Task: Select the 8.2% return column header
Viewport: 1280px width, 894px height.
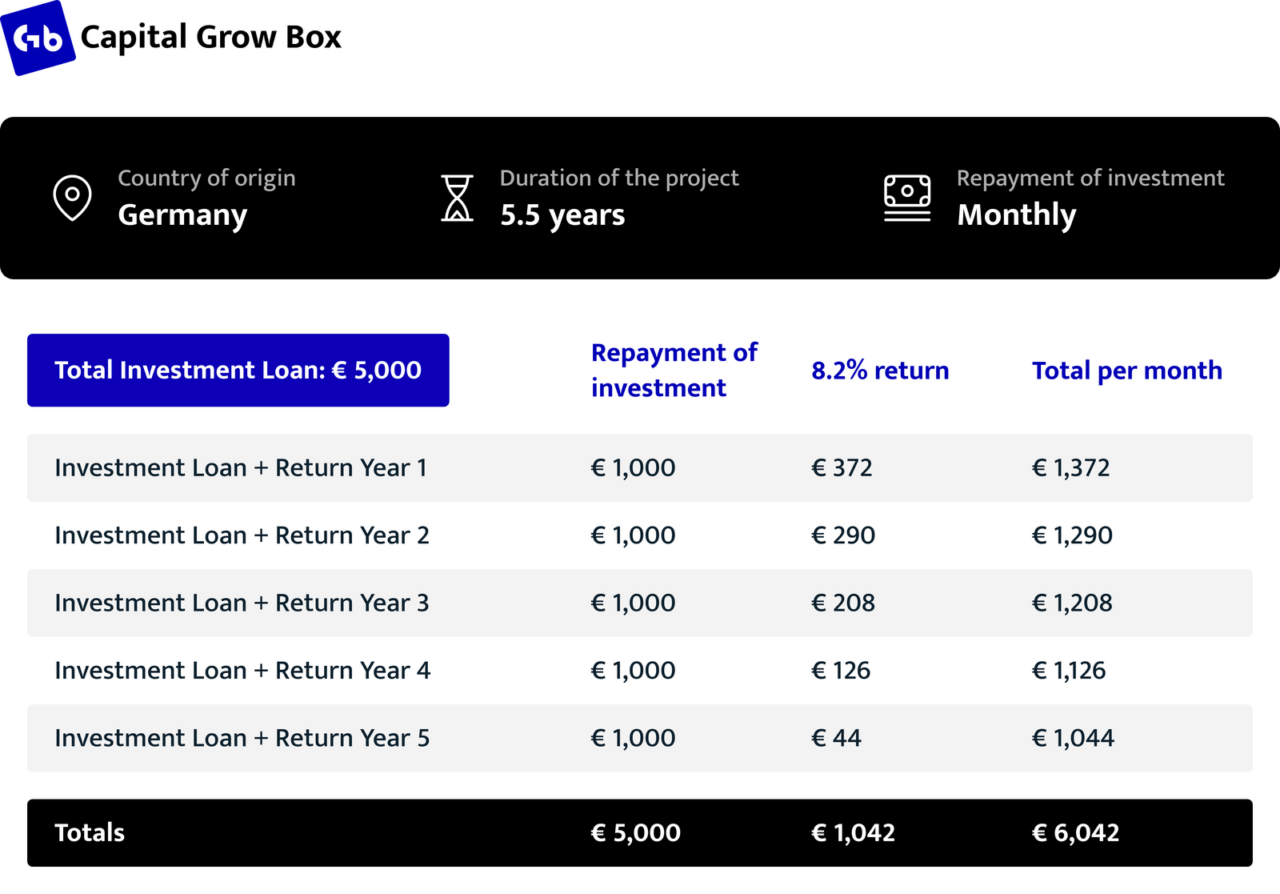Action: 880,370
